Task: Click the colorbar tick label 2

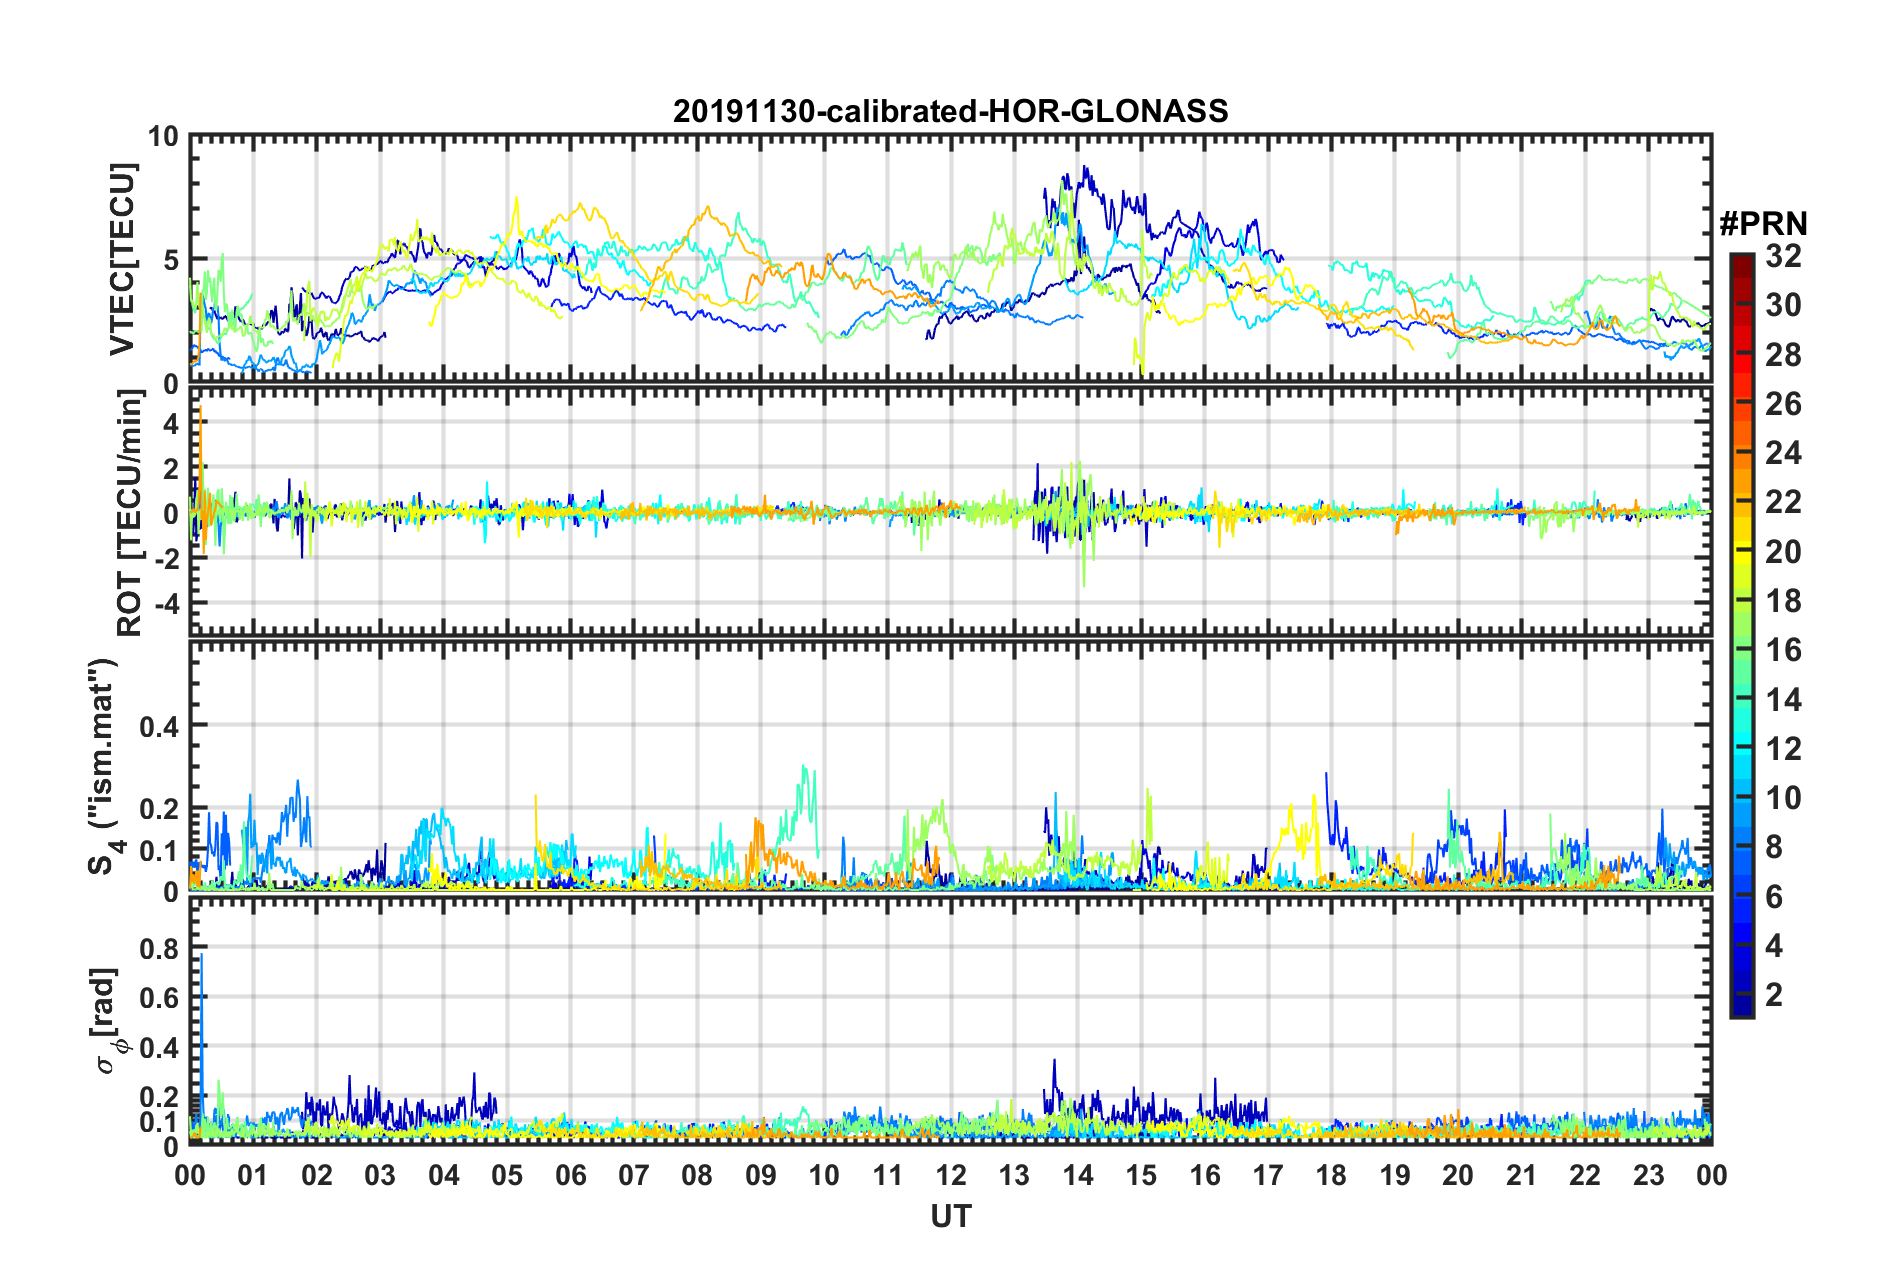Action: (1774, 995)
